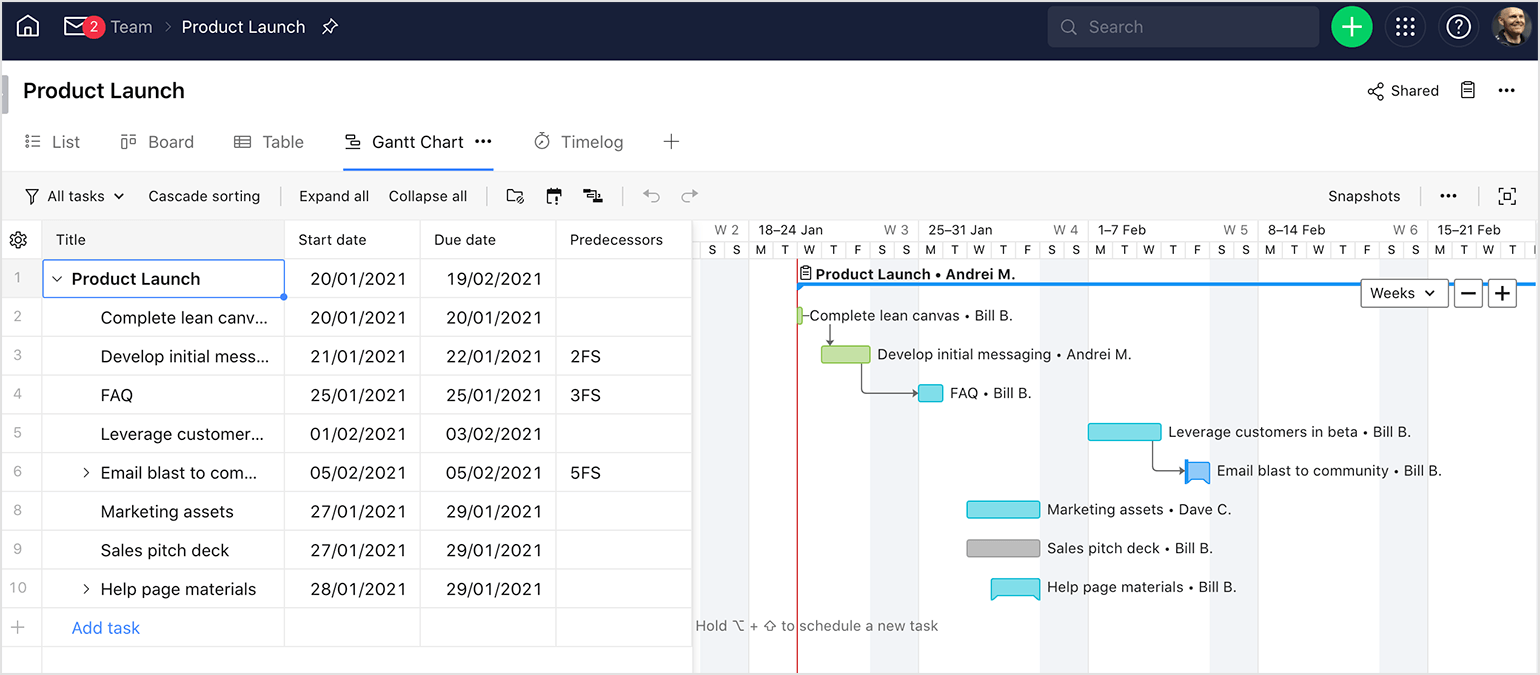Open the Weeks timescale dropdown

pyautogui.click(x=1403, y=293)
